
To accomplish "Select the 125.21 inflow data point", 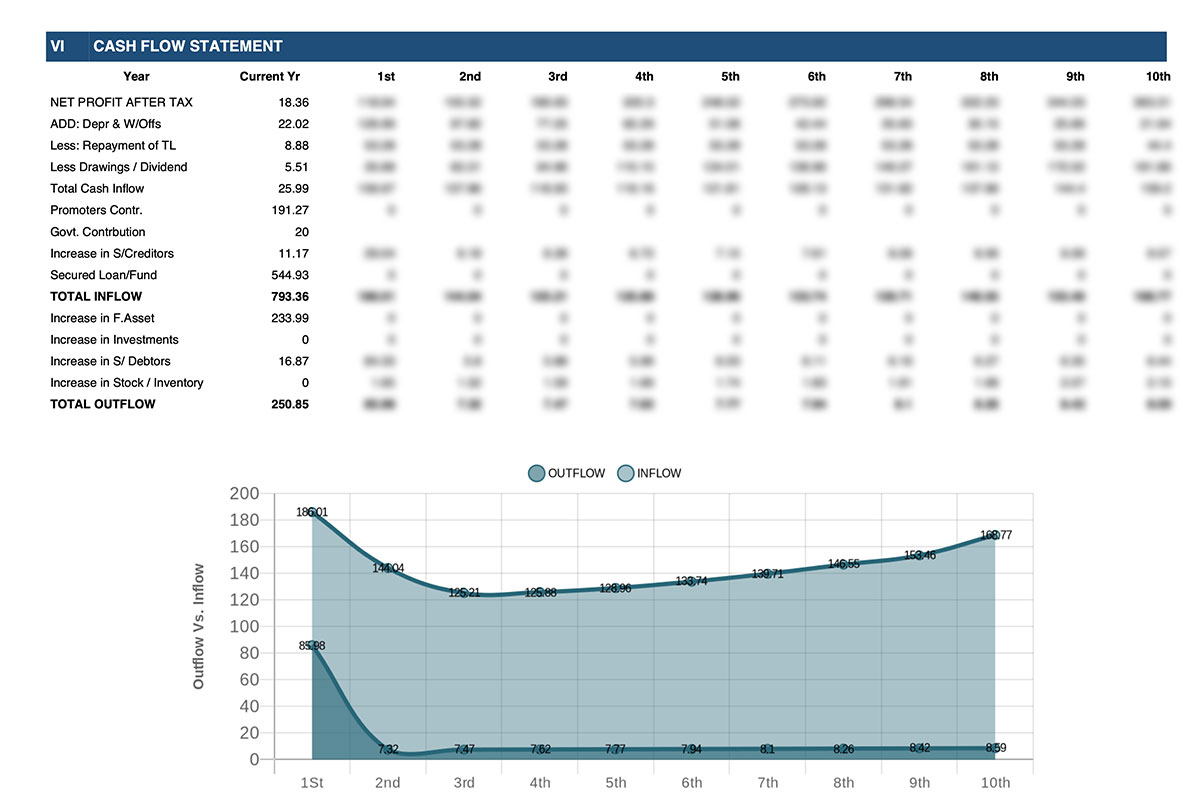I will [464, 593].
